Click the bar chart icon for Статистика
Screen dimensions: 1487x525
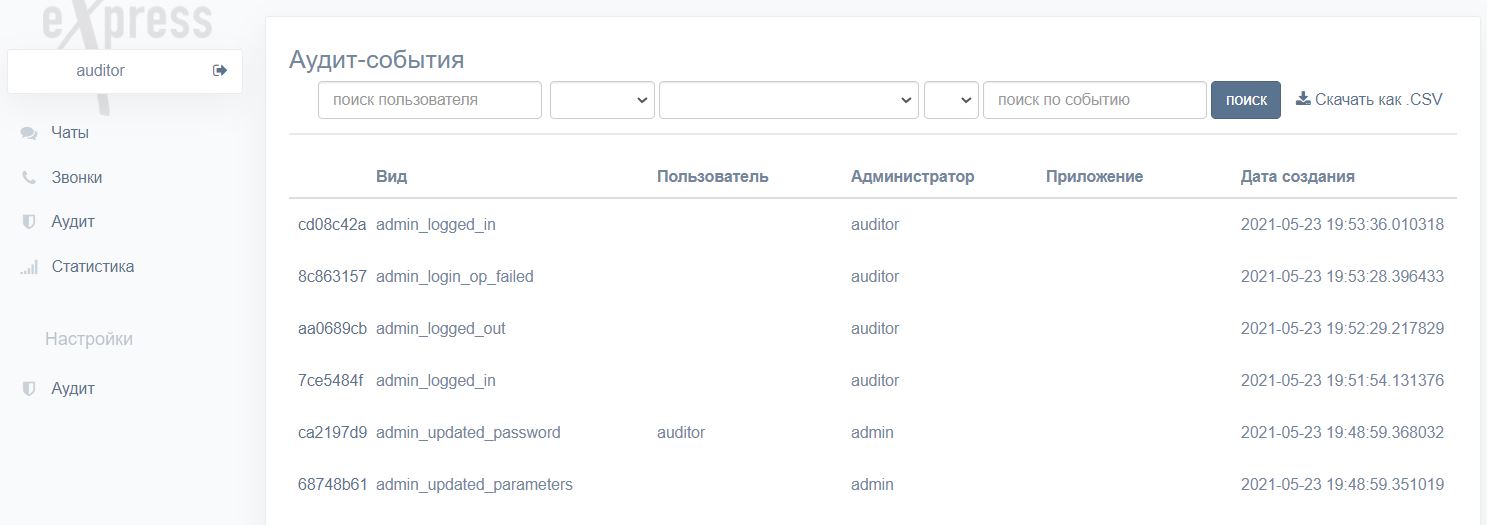point(29,267)
